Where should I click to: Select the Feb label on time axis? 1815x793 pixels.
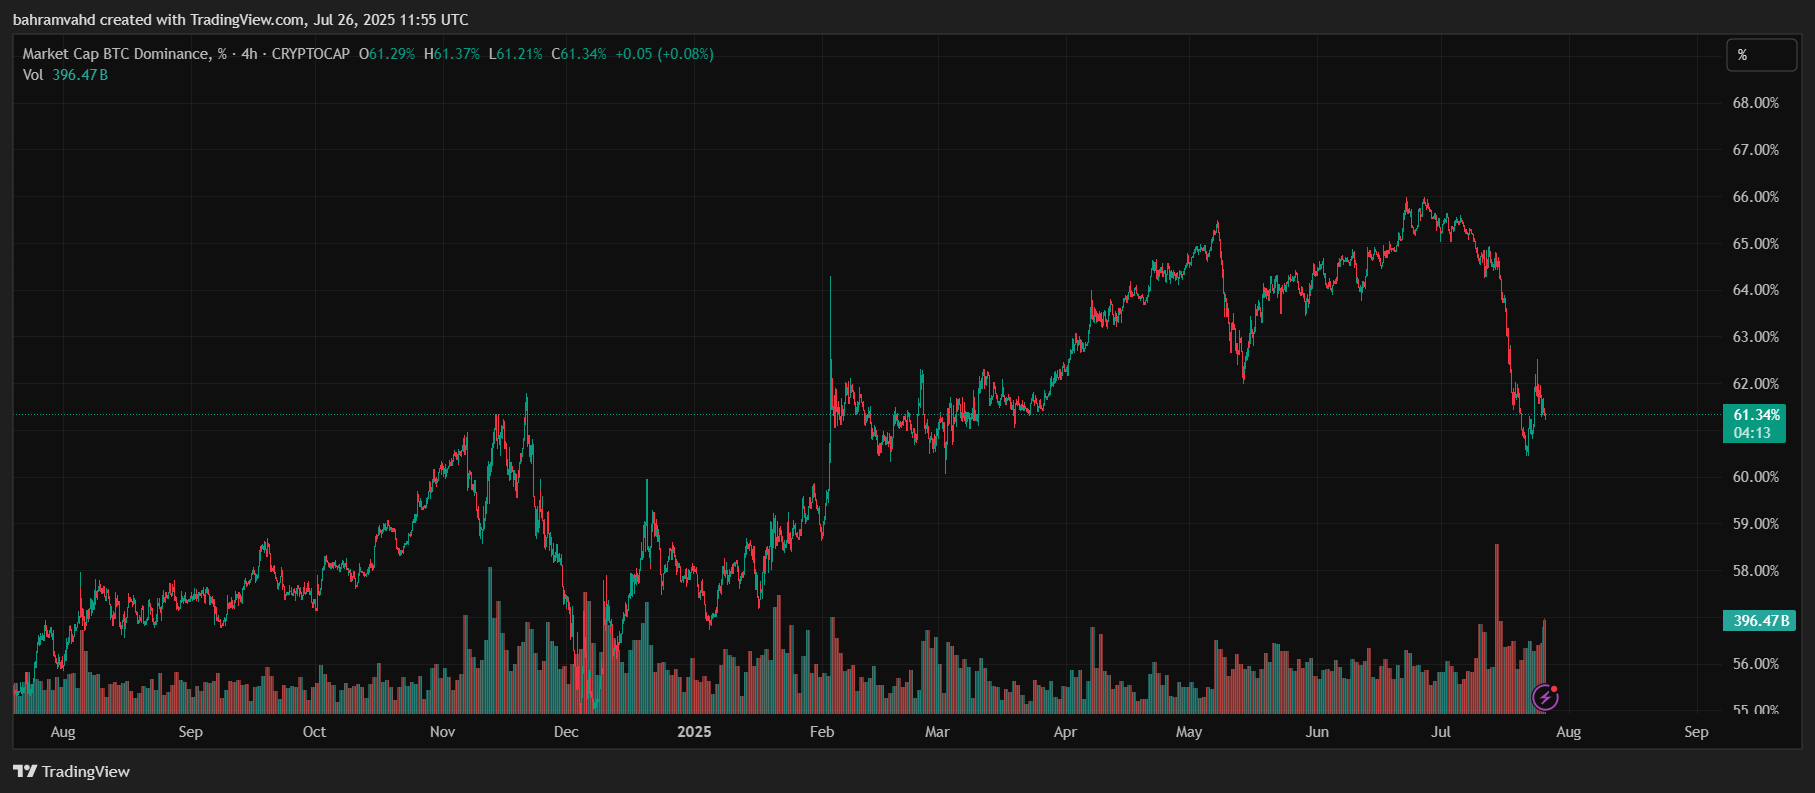click(x=822, y=732)
